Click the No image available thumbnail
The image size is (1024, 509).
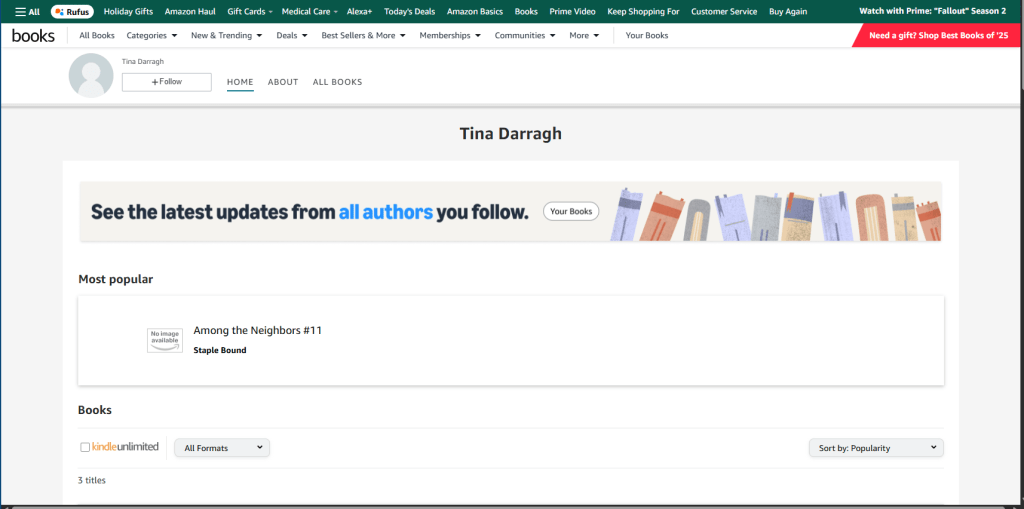click(x=165, y=340)
